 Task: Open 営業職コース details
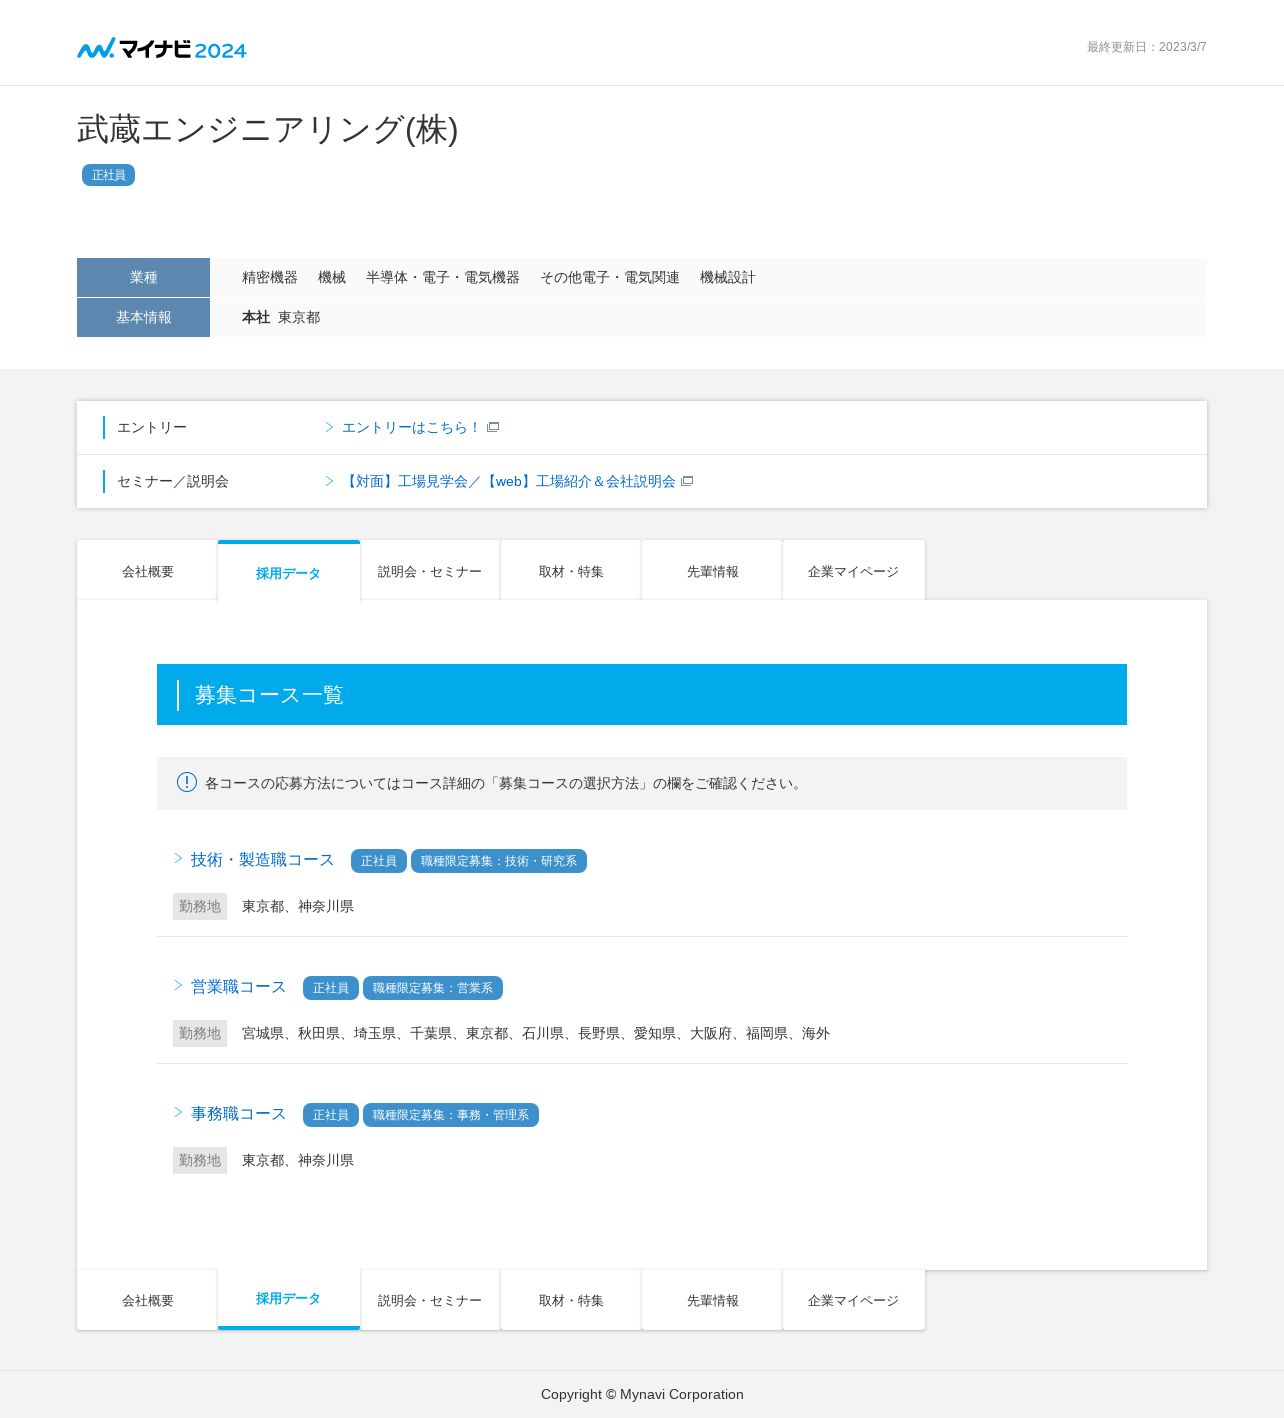238,987
